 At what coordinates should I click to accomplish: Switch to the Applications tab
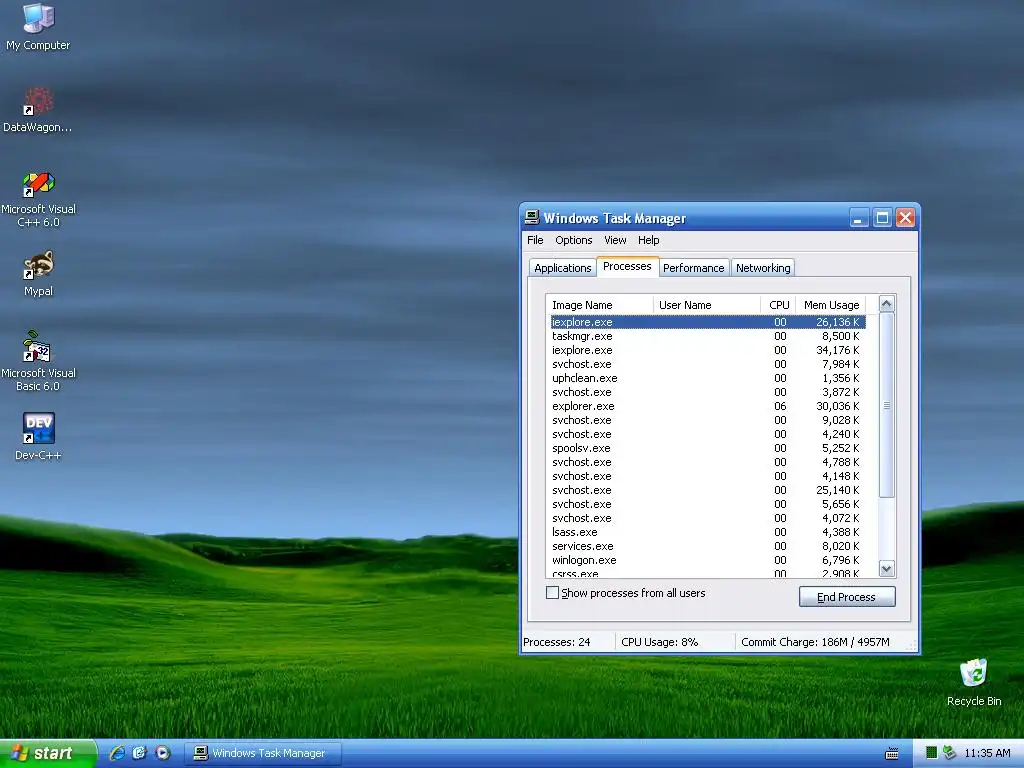click(562, 268)
